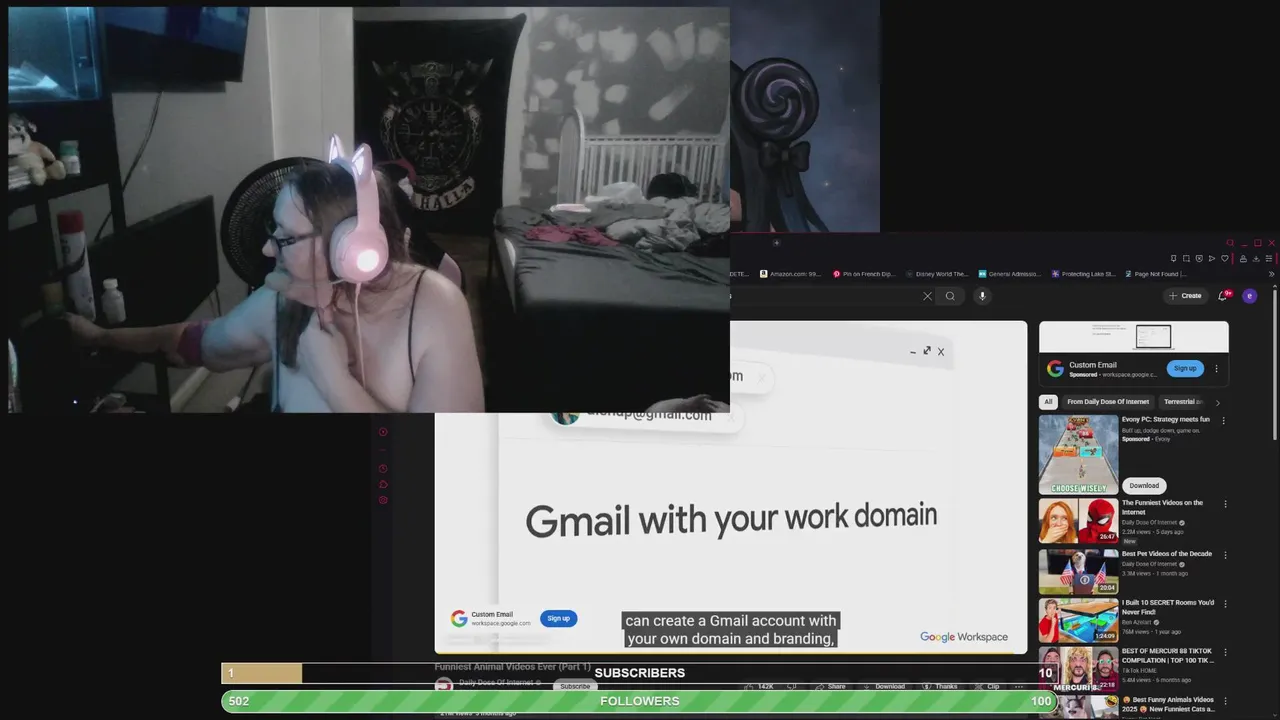Open the ad blocker shield icon
Image resolution: width=1280 pixels, height=720 pixels.
click(1199, 258)
